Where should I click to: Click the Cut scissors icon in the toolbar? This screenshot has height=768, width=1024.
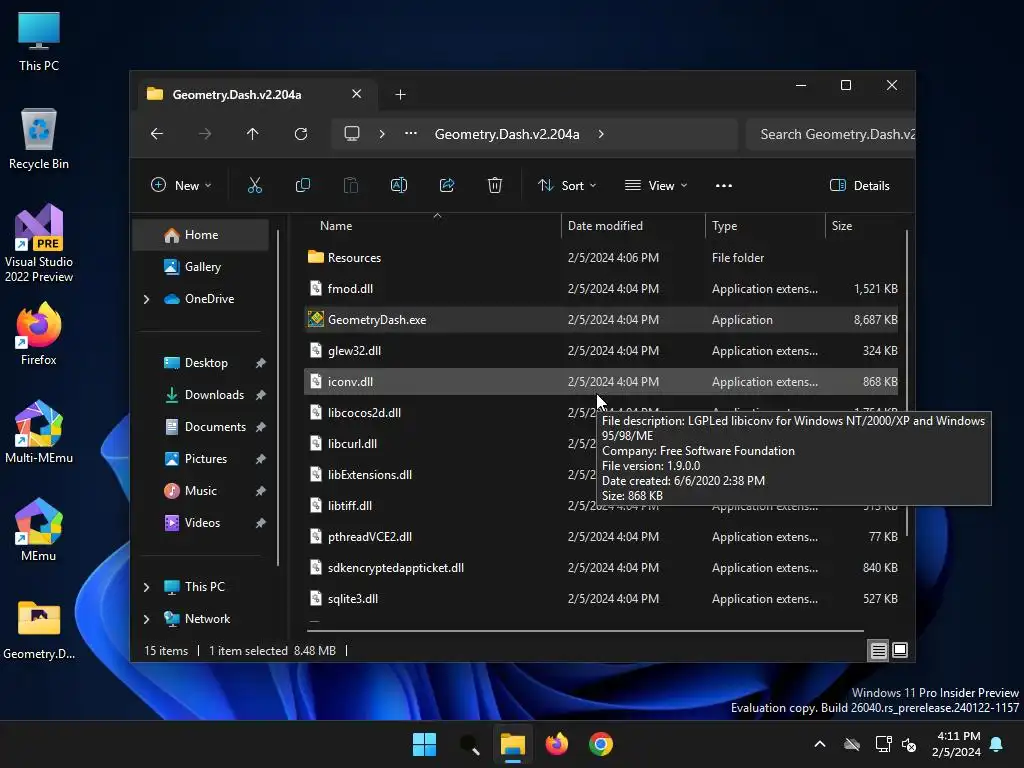255,185
